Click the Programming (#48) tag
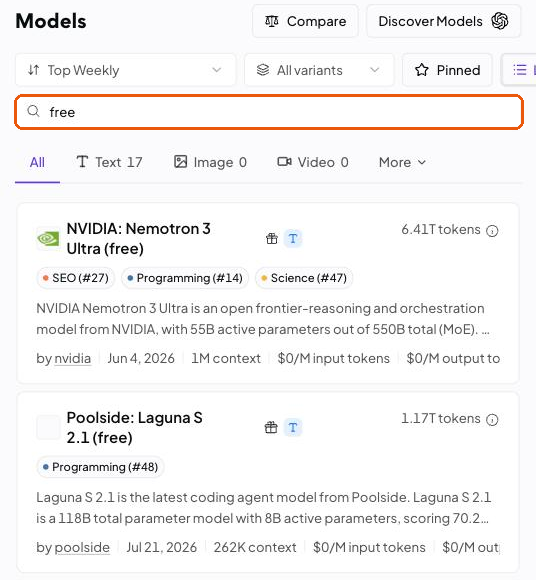 pos(101,467)
